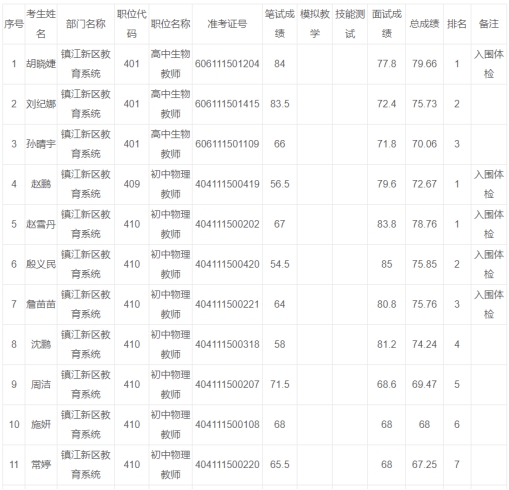
Task: Click the name cell 刘纪娜
Action: (x=41, y=104)
